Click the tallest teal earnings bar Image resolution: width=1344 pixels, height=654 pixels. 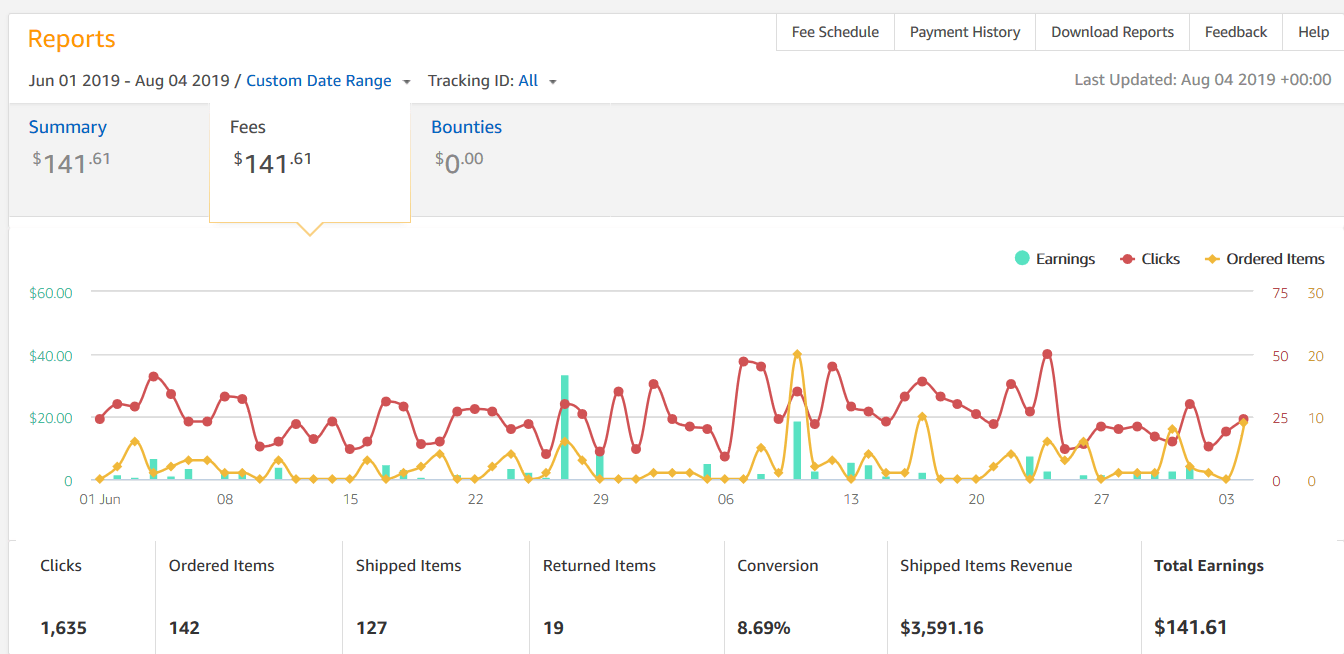[565, 427]
